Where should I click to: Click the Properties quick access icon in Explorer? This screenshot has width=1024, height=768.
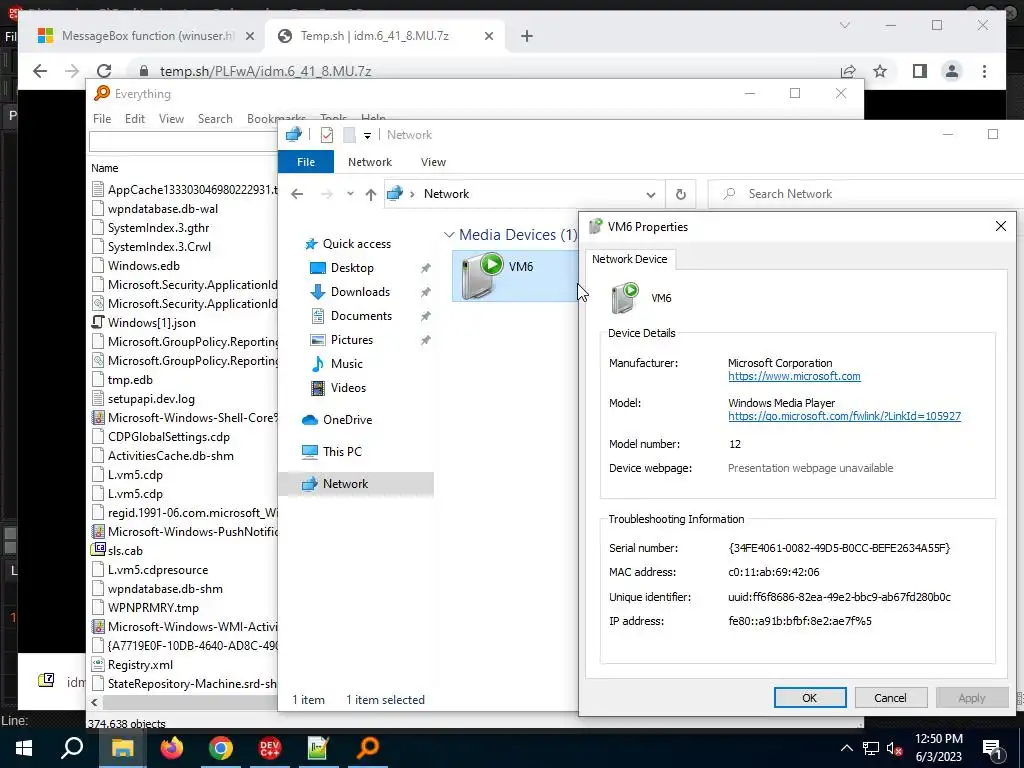tap(327, 135)
